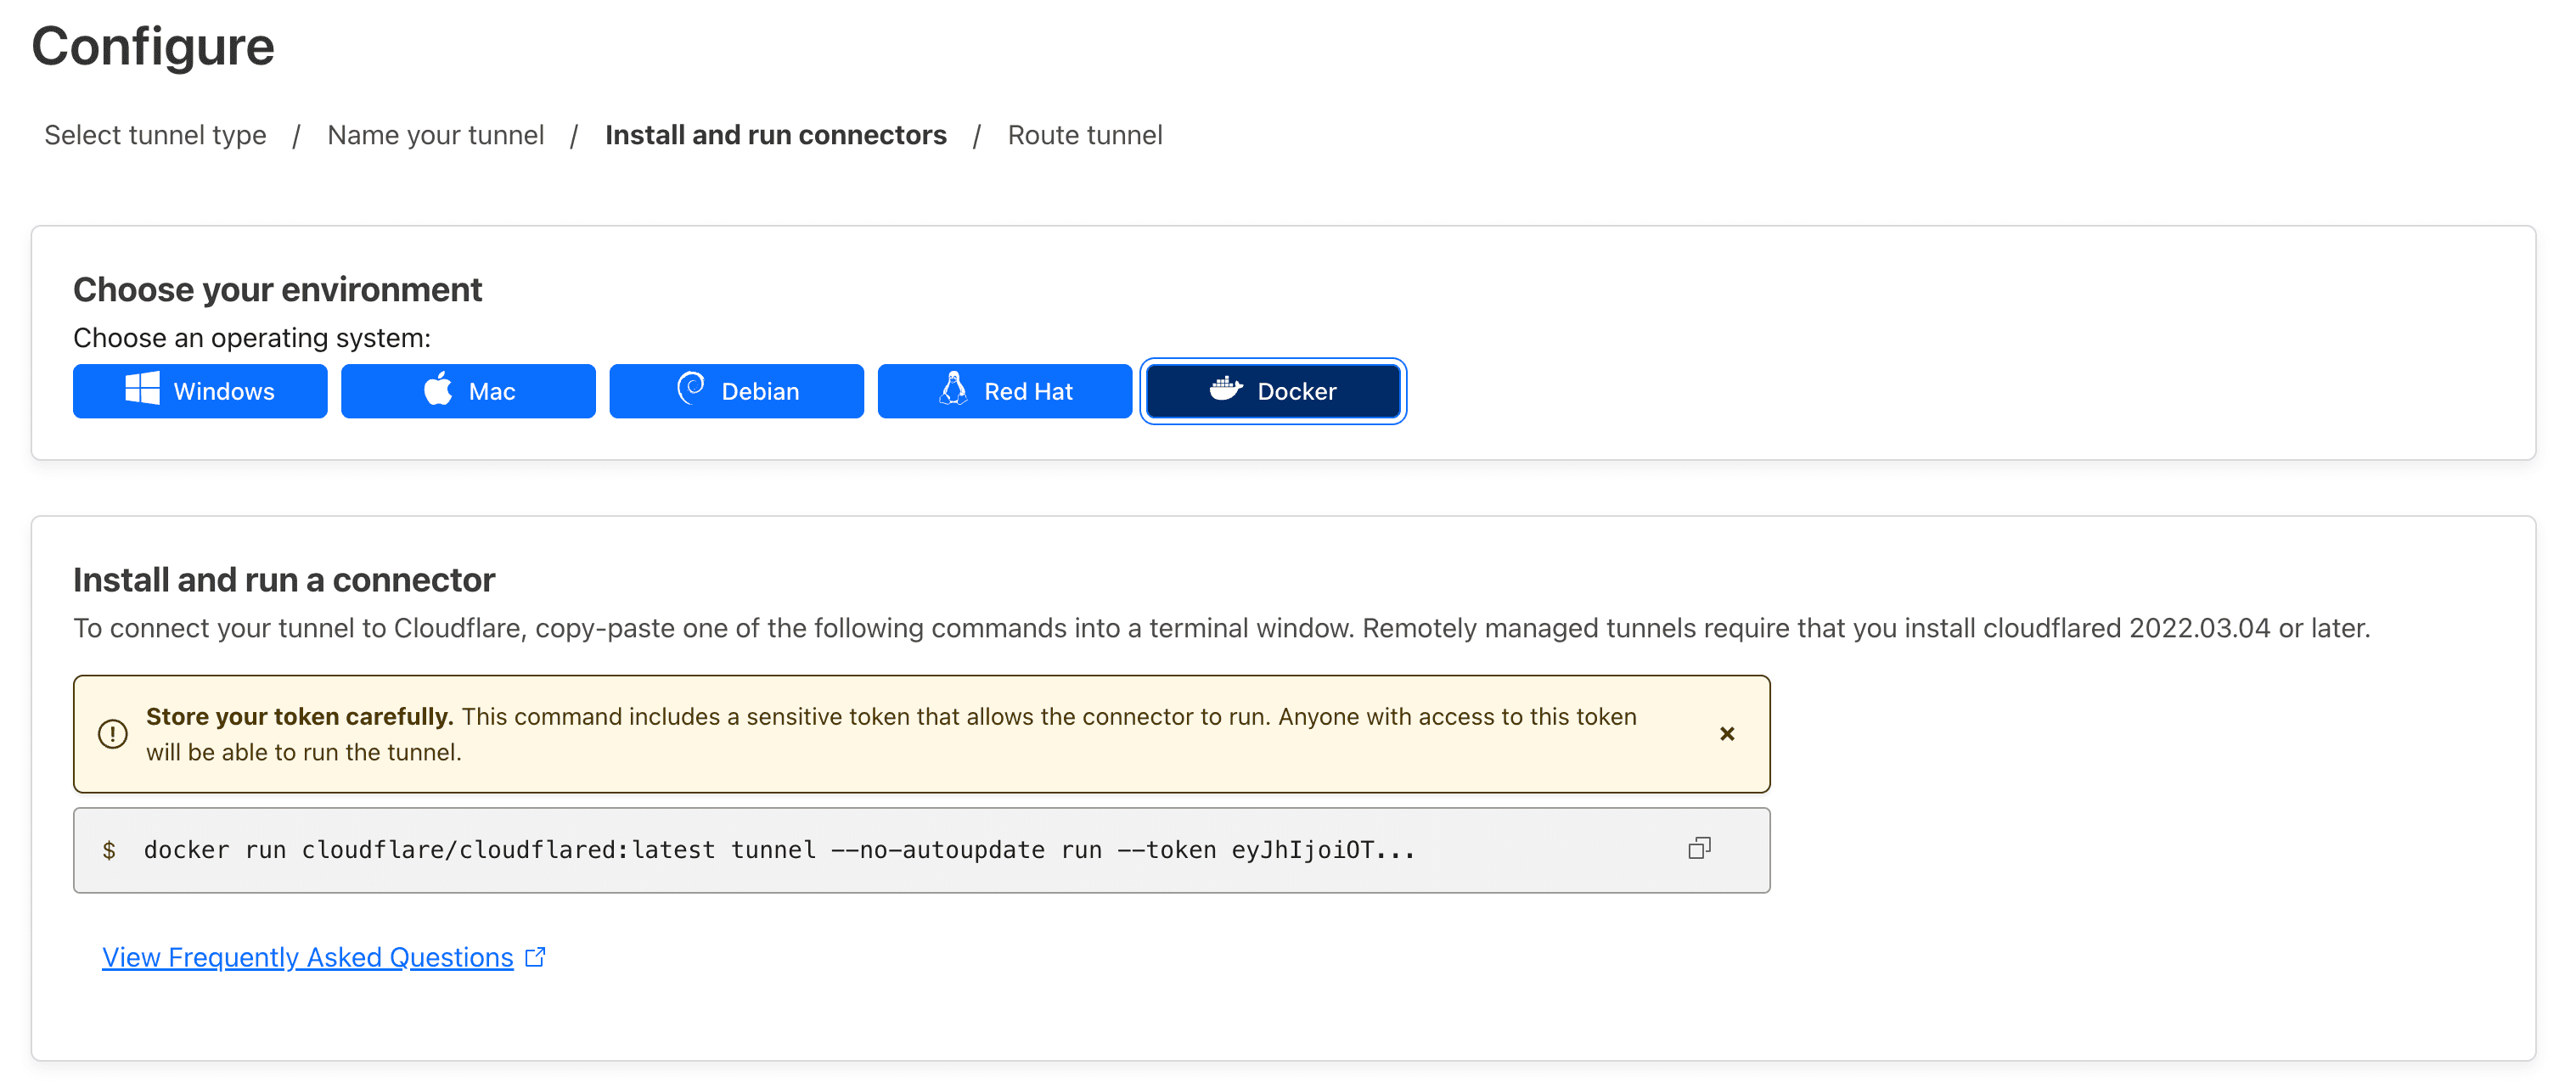Select the Windows operating system button
The image size is (2576, 1088).
(x=200, y=391)
